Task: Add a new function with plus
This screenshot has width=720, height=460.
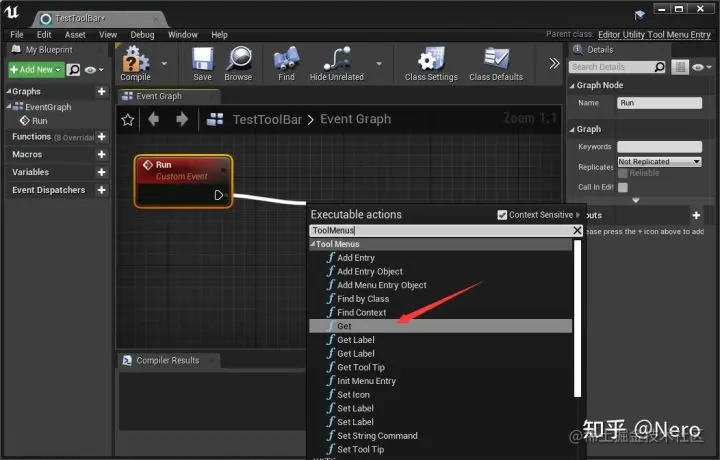Action: [101, 137]
